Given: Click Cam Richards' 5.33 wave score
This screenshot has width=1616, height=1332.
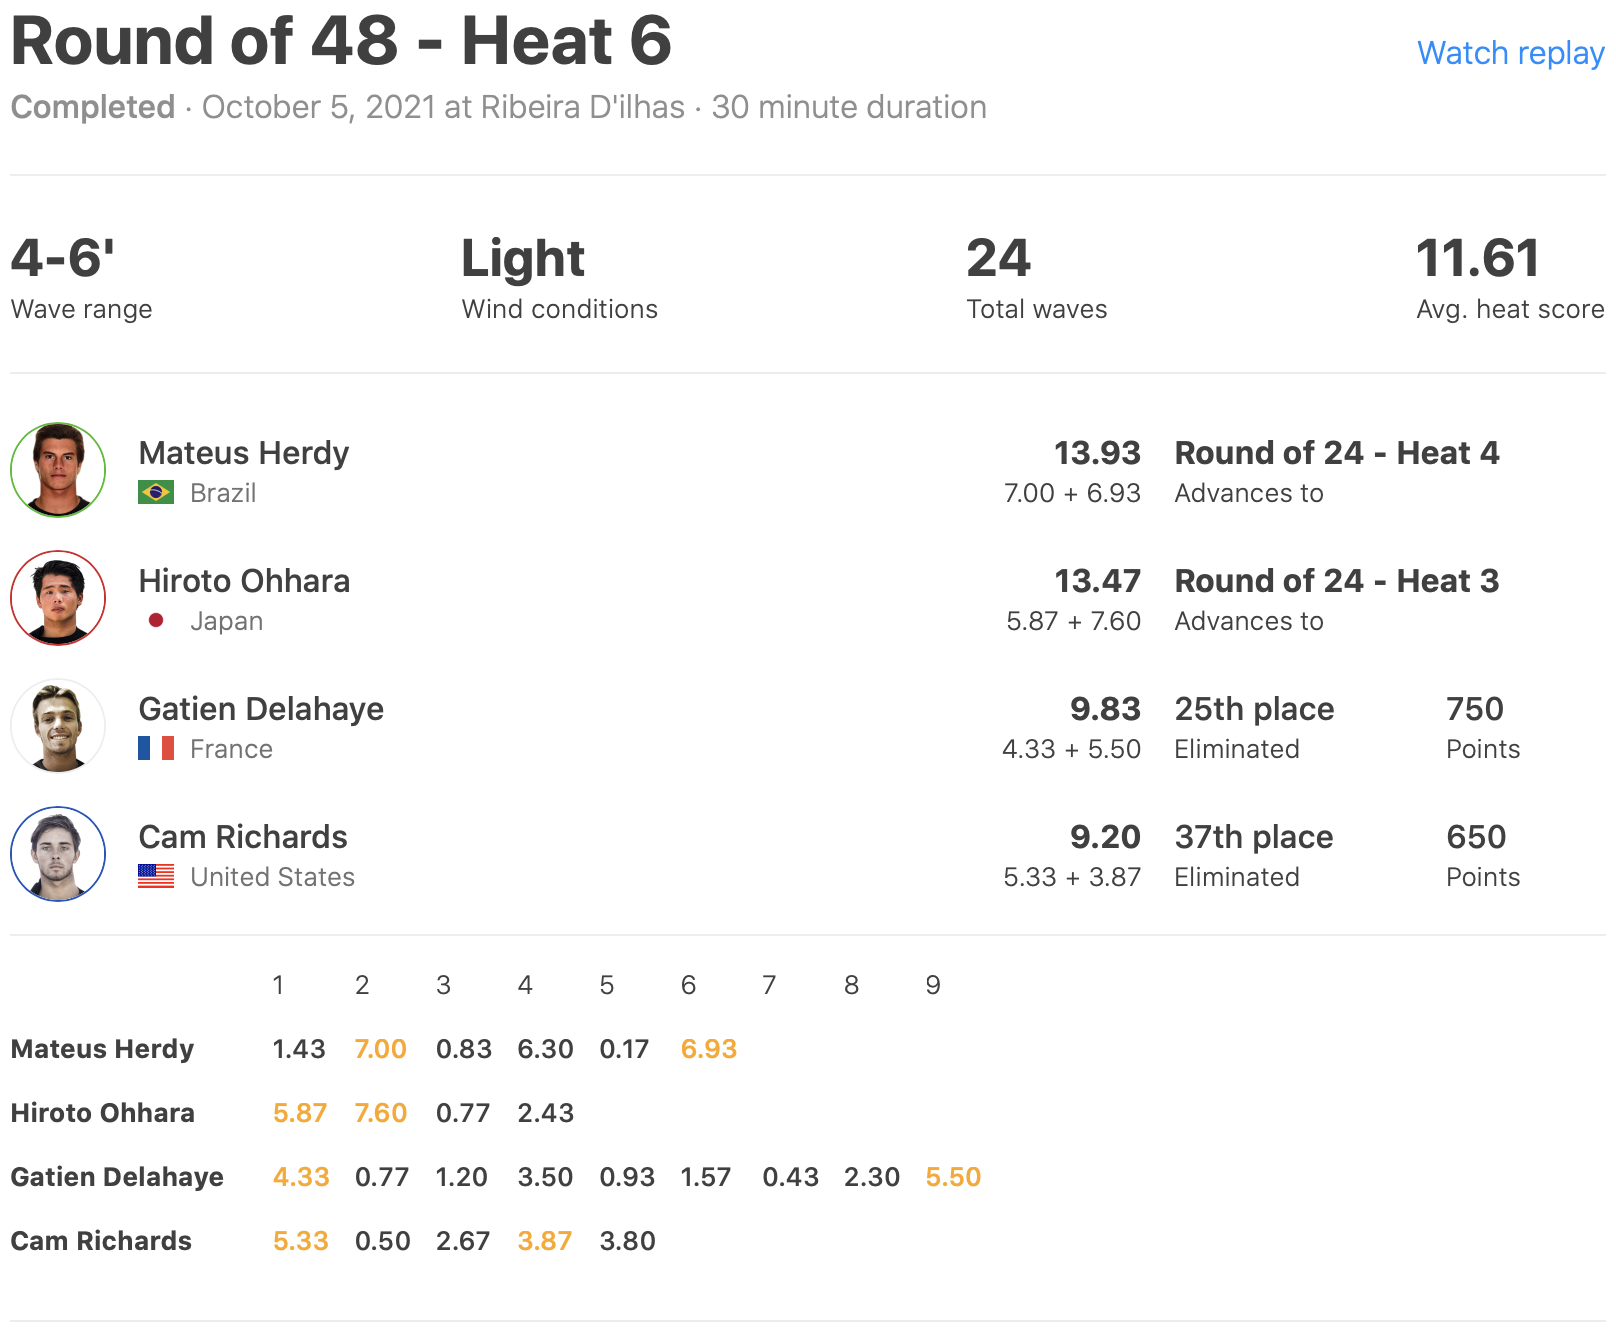Looking at the screenshot, I should 300,1241.
